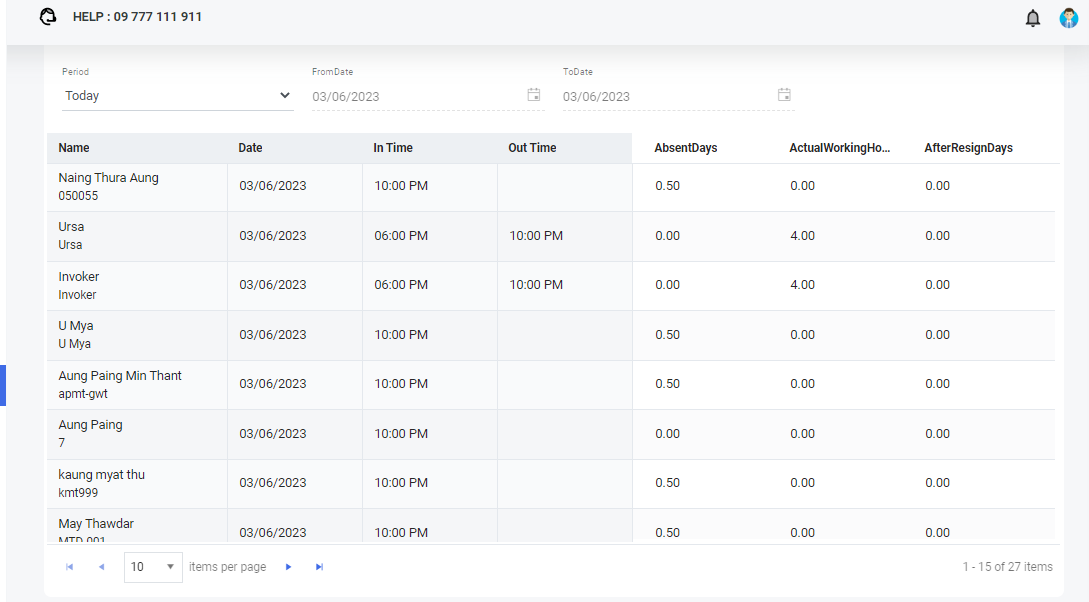The image size is (1089, 602).
Task: Click the FromDate input field
Action: point(417,97)
